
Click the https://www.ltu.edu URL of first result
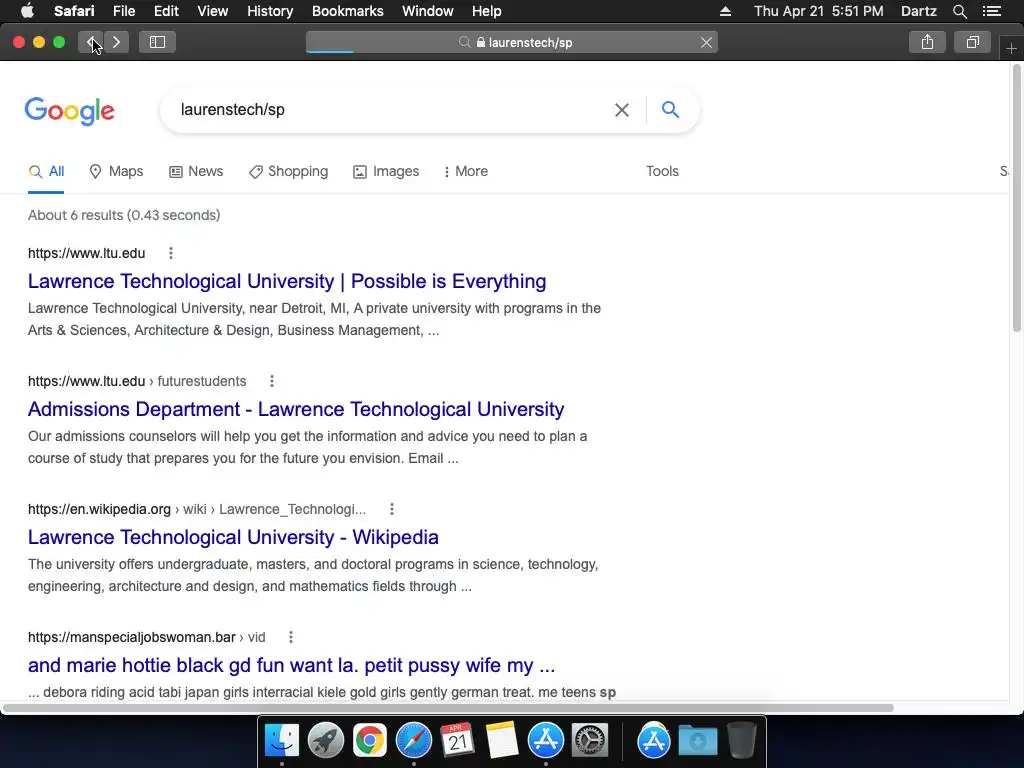[86, 253]
